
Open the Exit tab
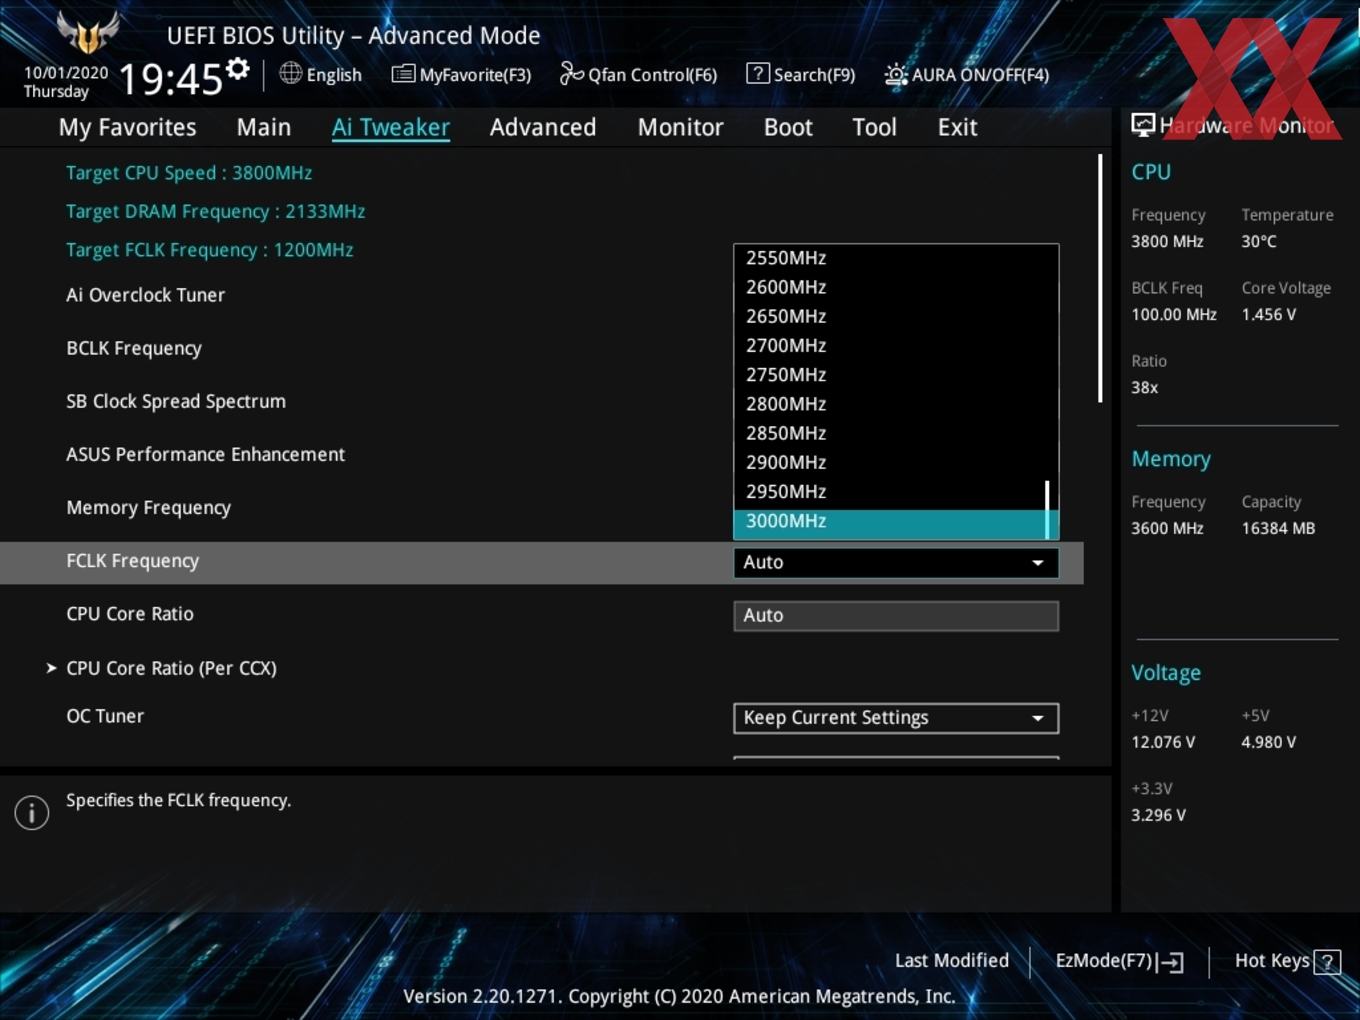pos(957,127)
